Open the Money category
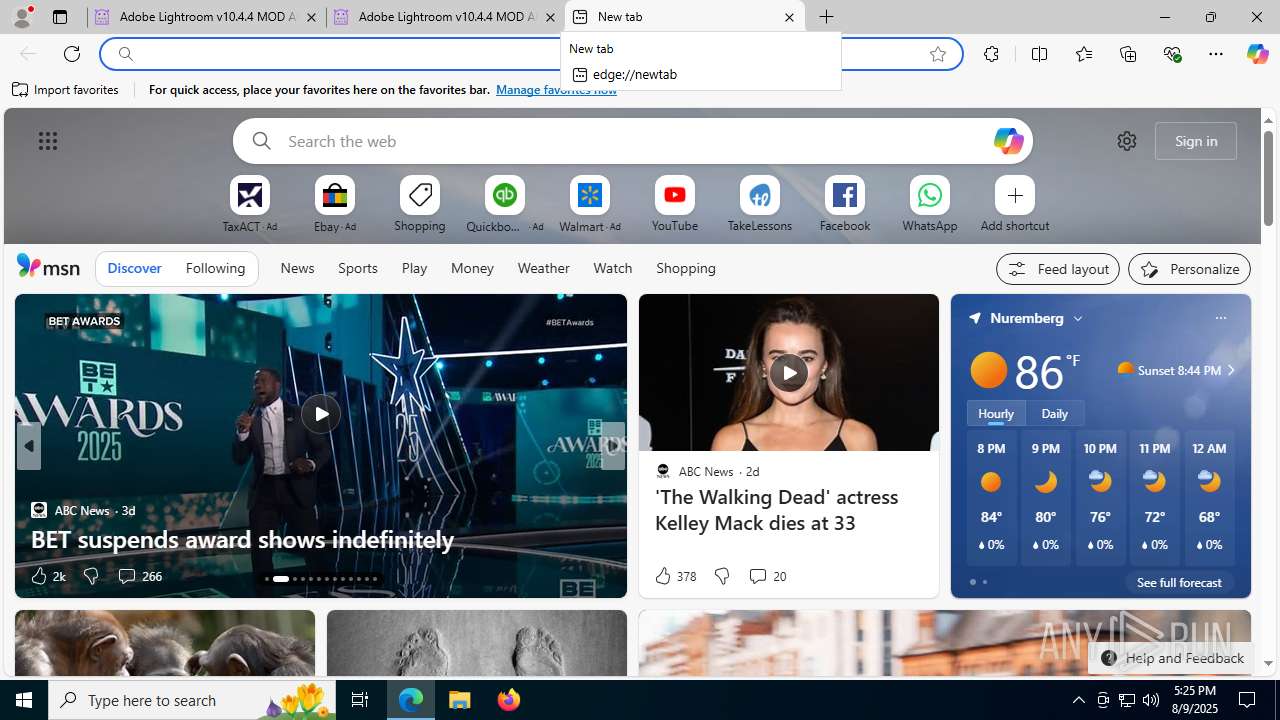1280x720 pixels. (x=472, y=268)
